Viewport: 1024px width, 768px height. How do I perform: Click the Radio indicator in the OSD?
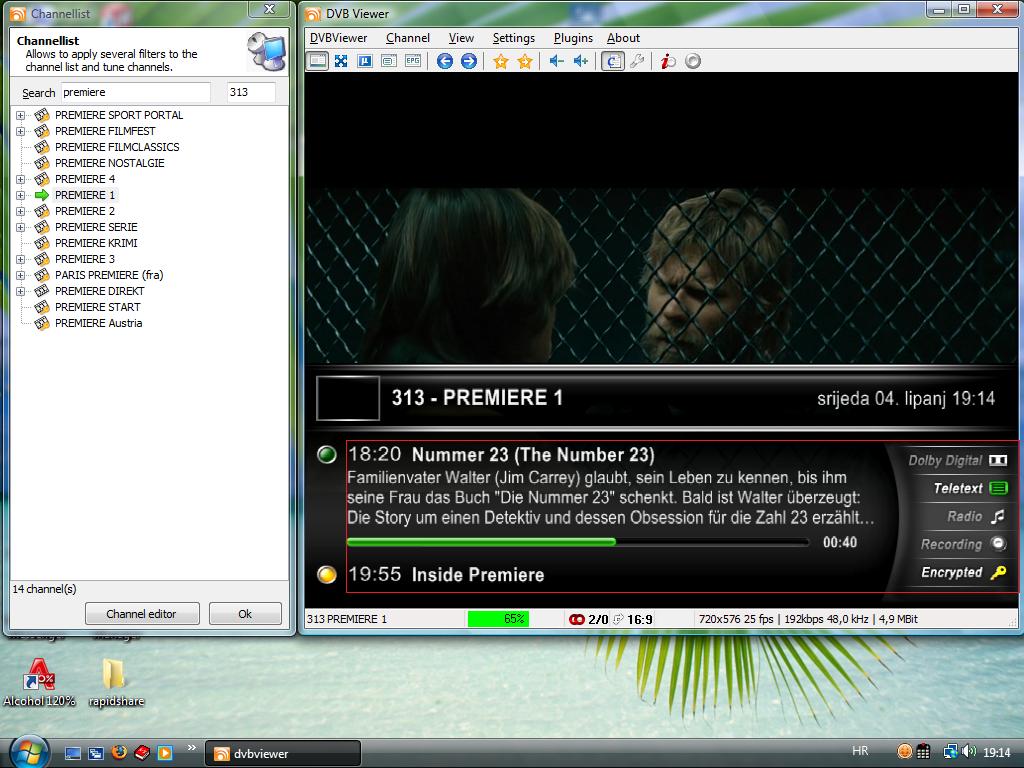[976, 517]
